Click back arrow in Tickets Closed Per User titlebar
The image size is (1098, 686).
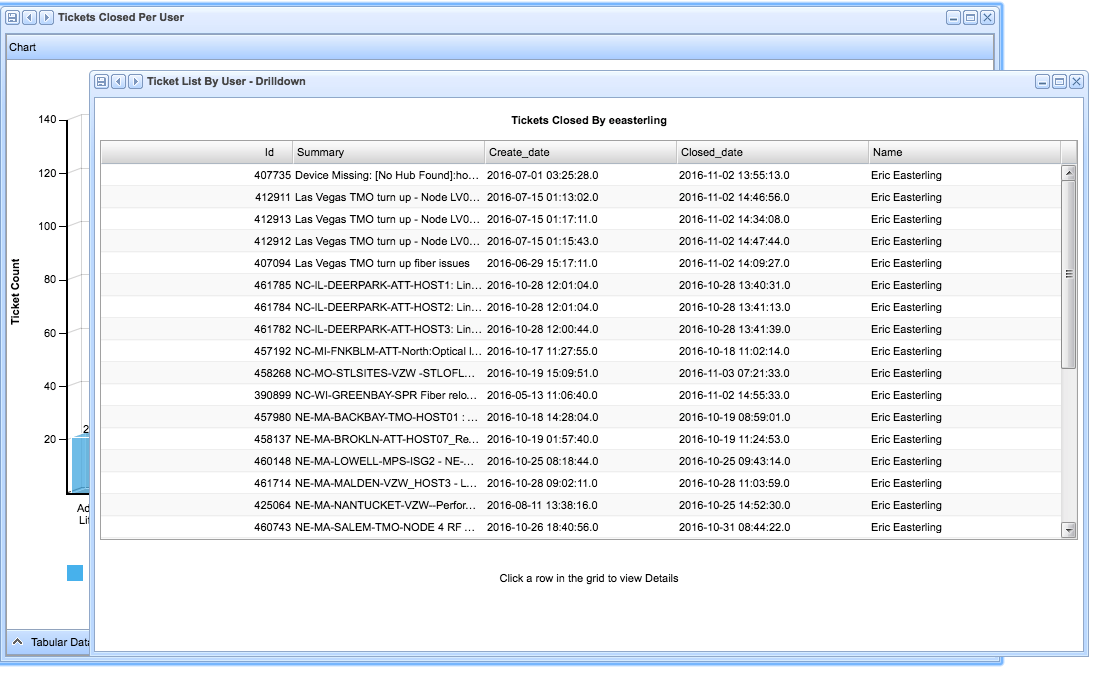point(29,18)
